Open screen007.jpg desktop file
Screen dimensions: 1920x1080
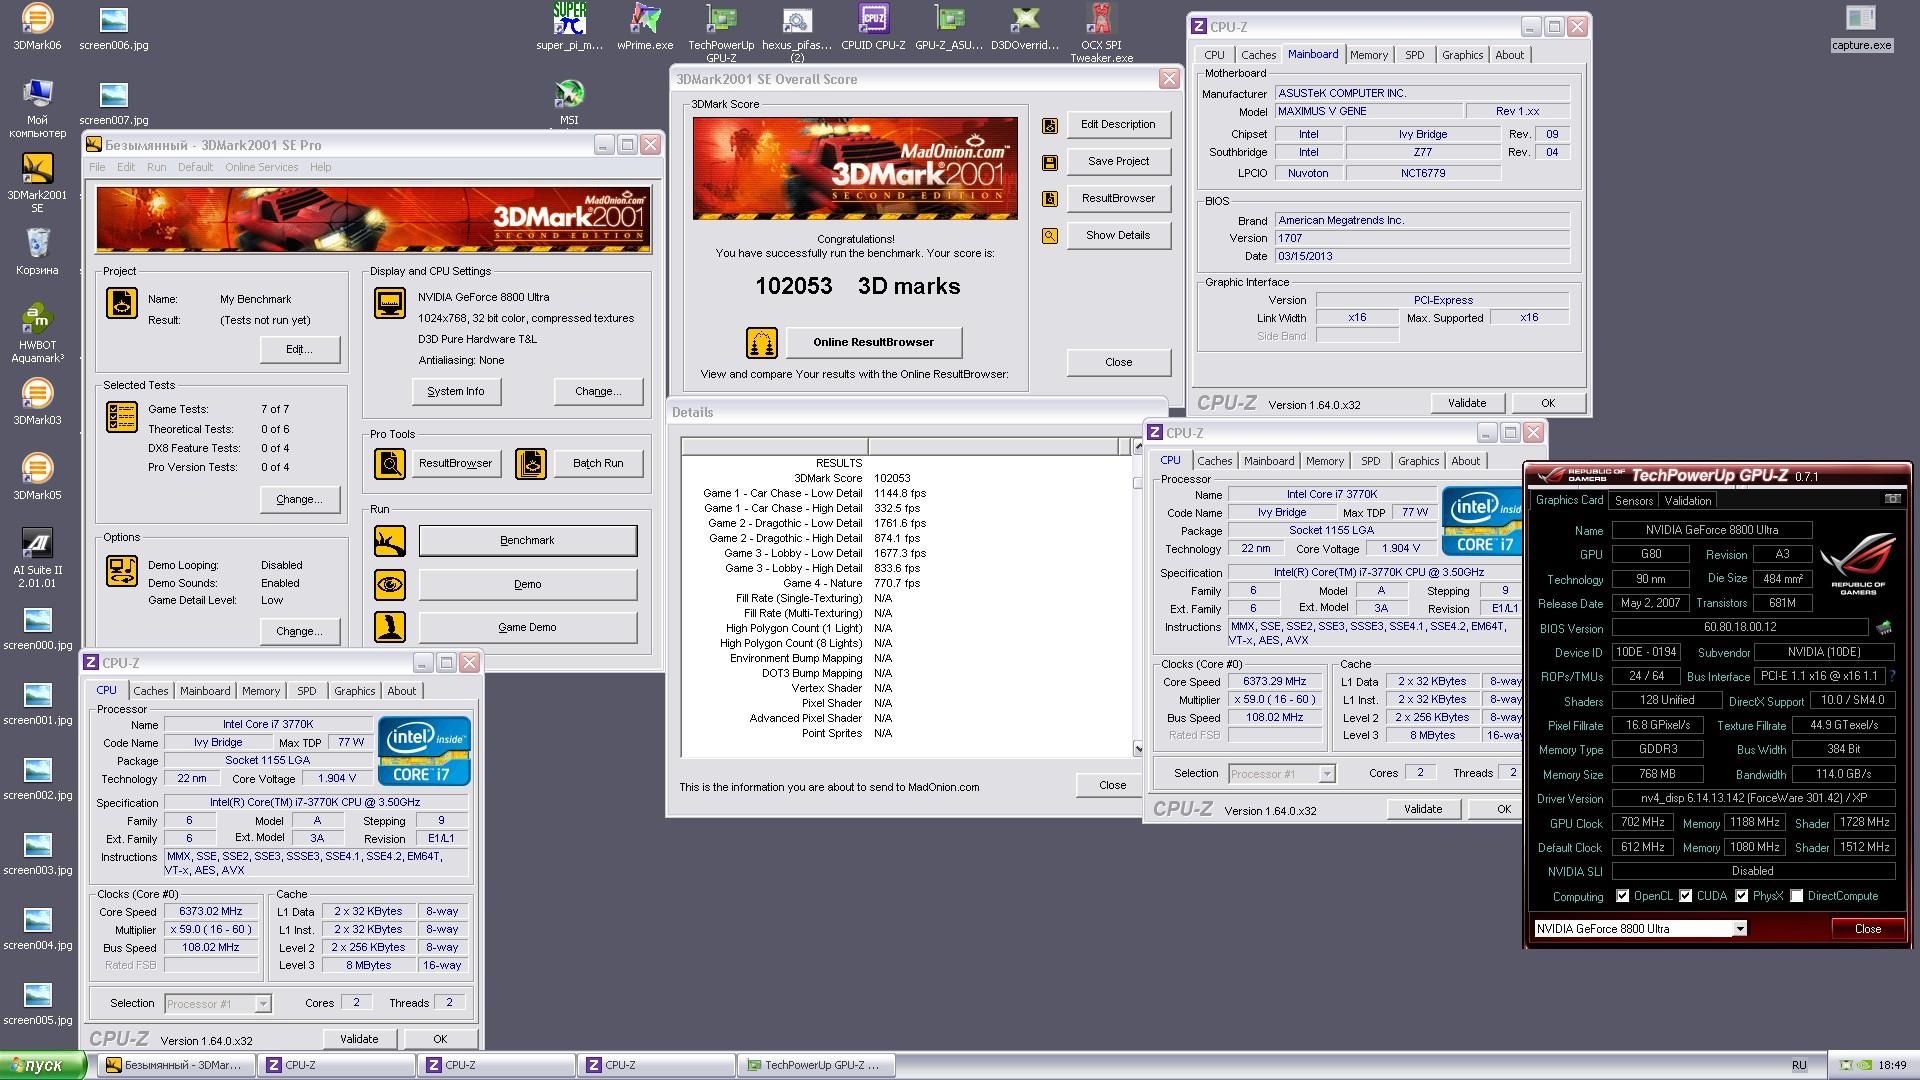click(113, 102)
